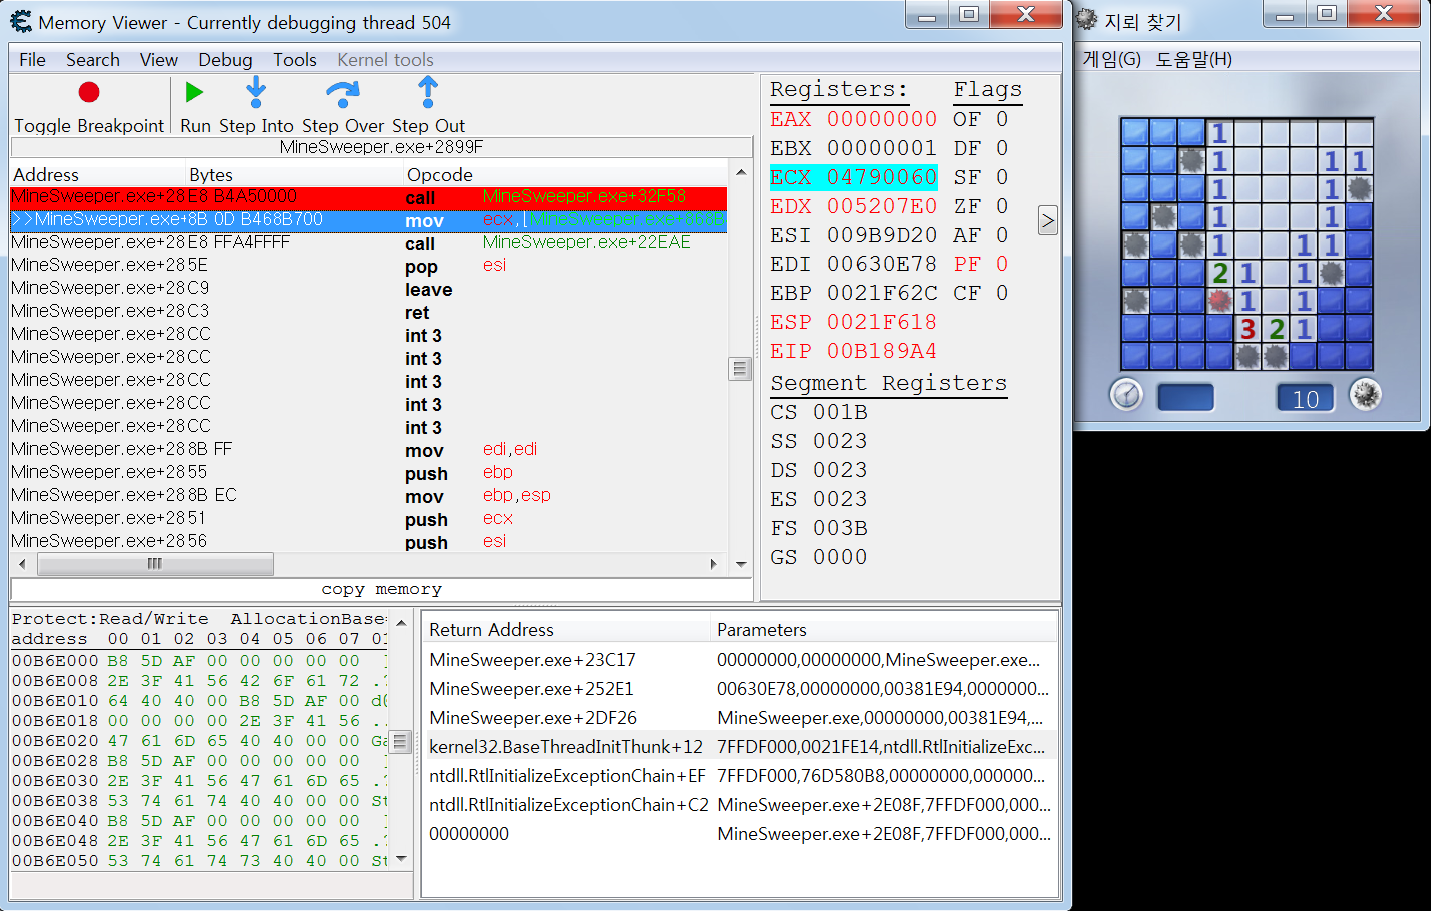The width and height of the screenshot is (1431, 911).
Task: Click the green Run arrow icon
Action: [x=194, y=92]
